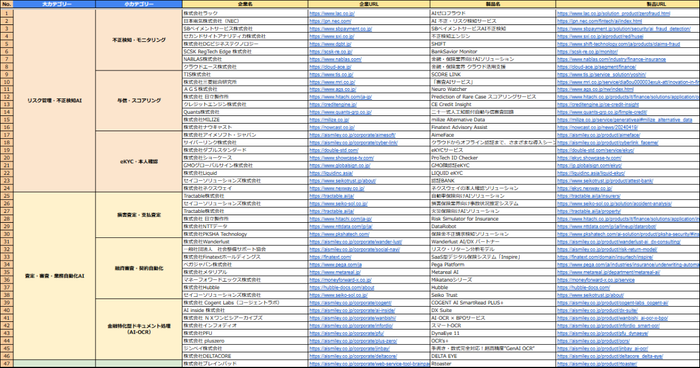Screen dimensions: 700x368
Task: Select the 株式会社DELTACORE cell
Action: pos(245,356)
